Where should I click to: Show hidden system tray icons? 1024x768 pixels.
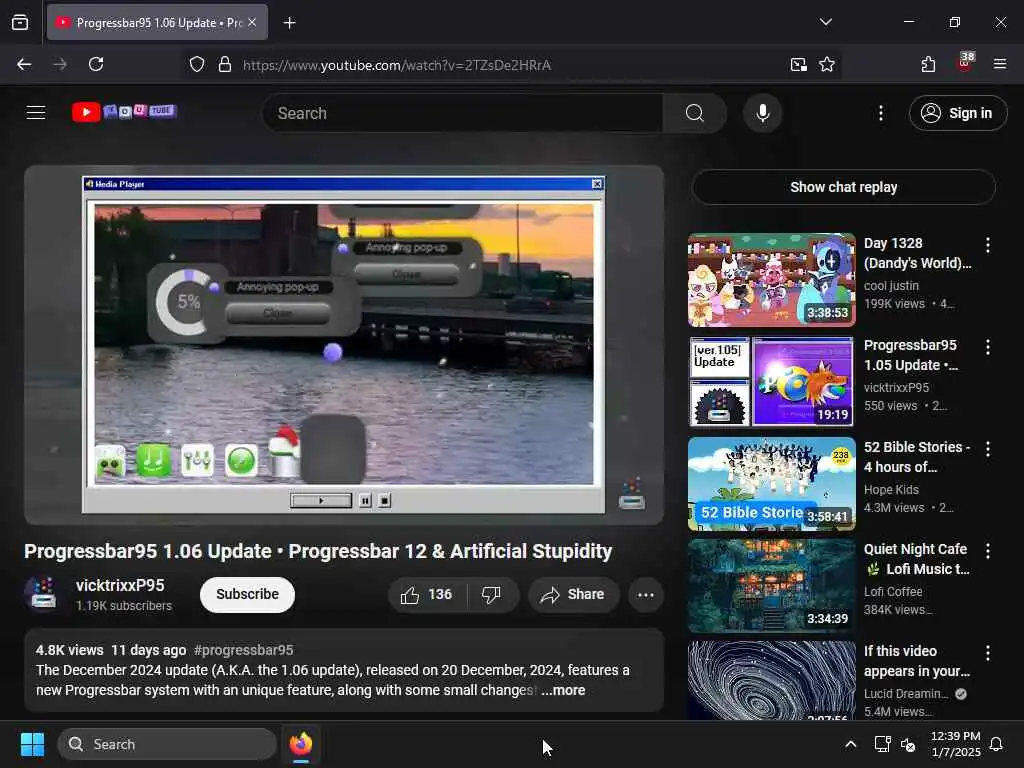(850, 744)
